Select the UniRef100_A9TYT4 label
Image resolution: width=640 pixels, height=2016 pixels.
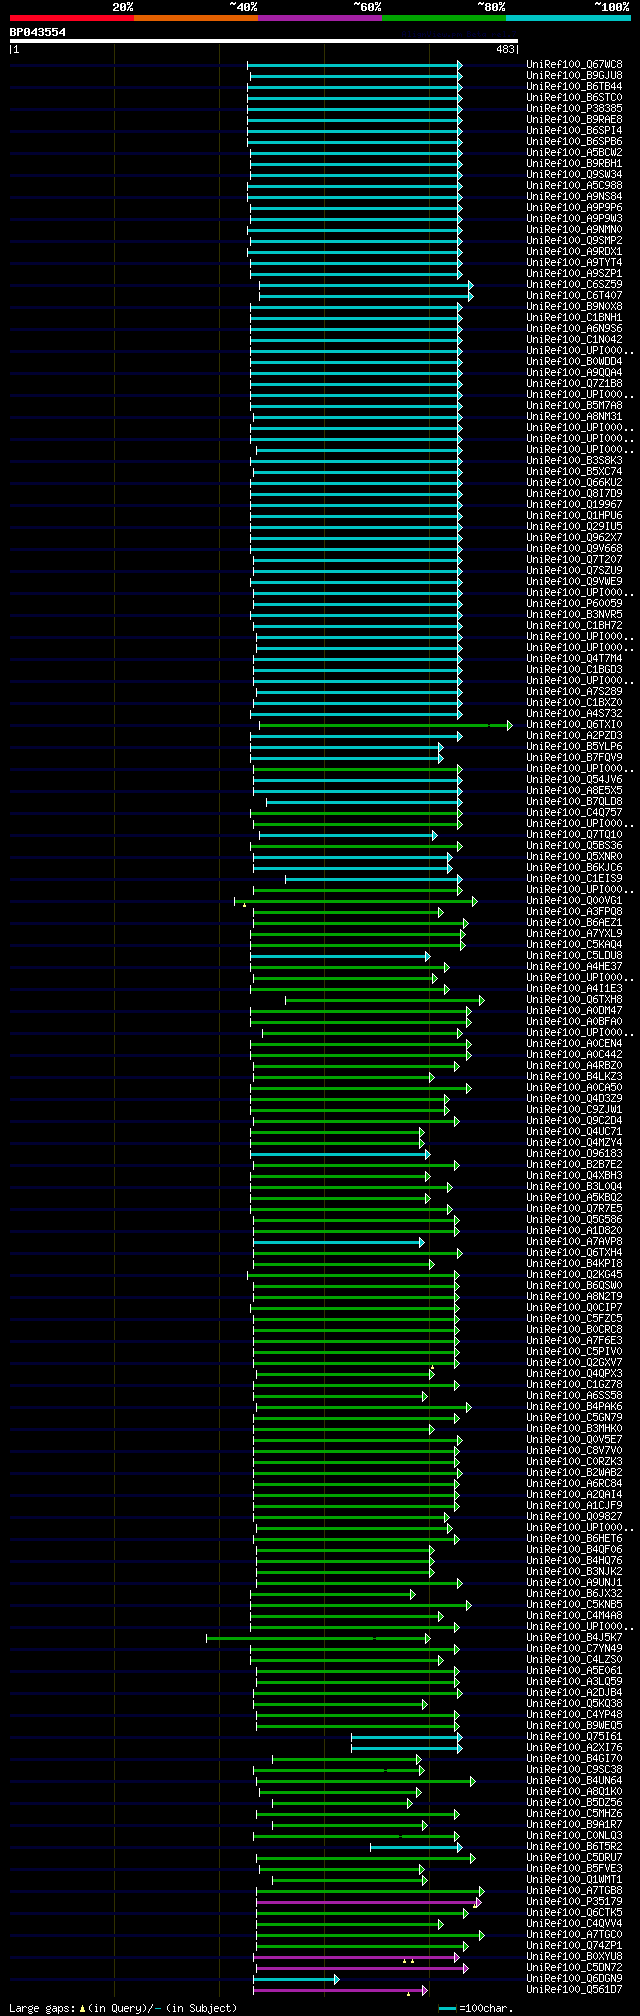574,262
